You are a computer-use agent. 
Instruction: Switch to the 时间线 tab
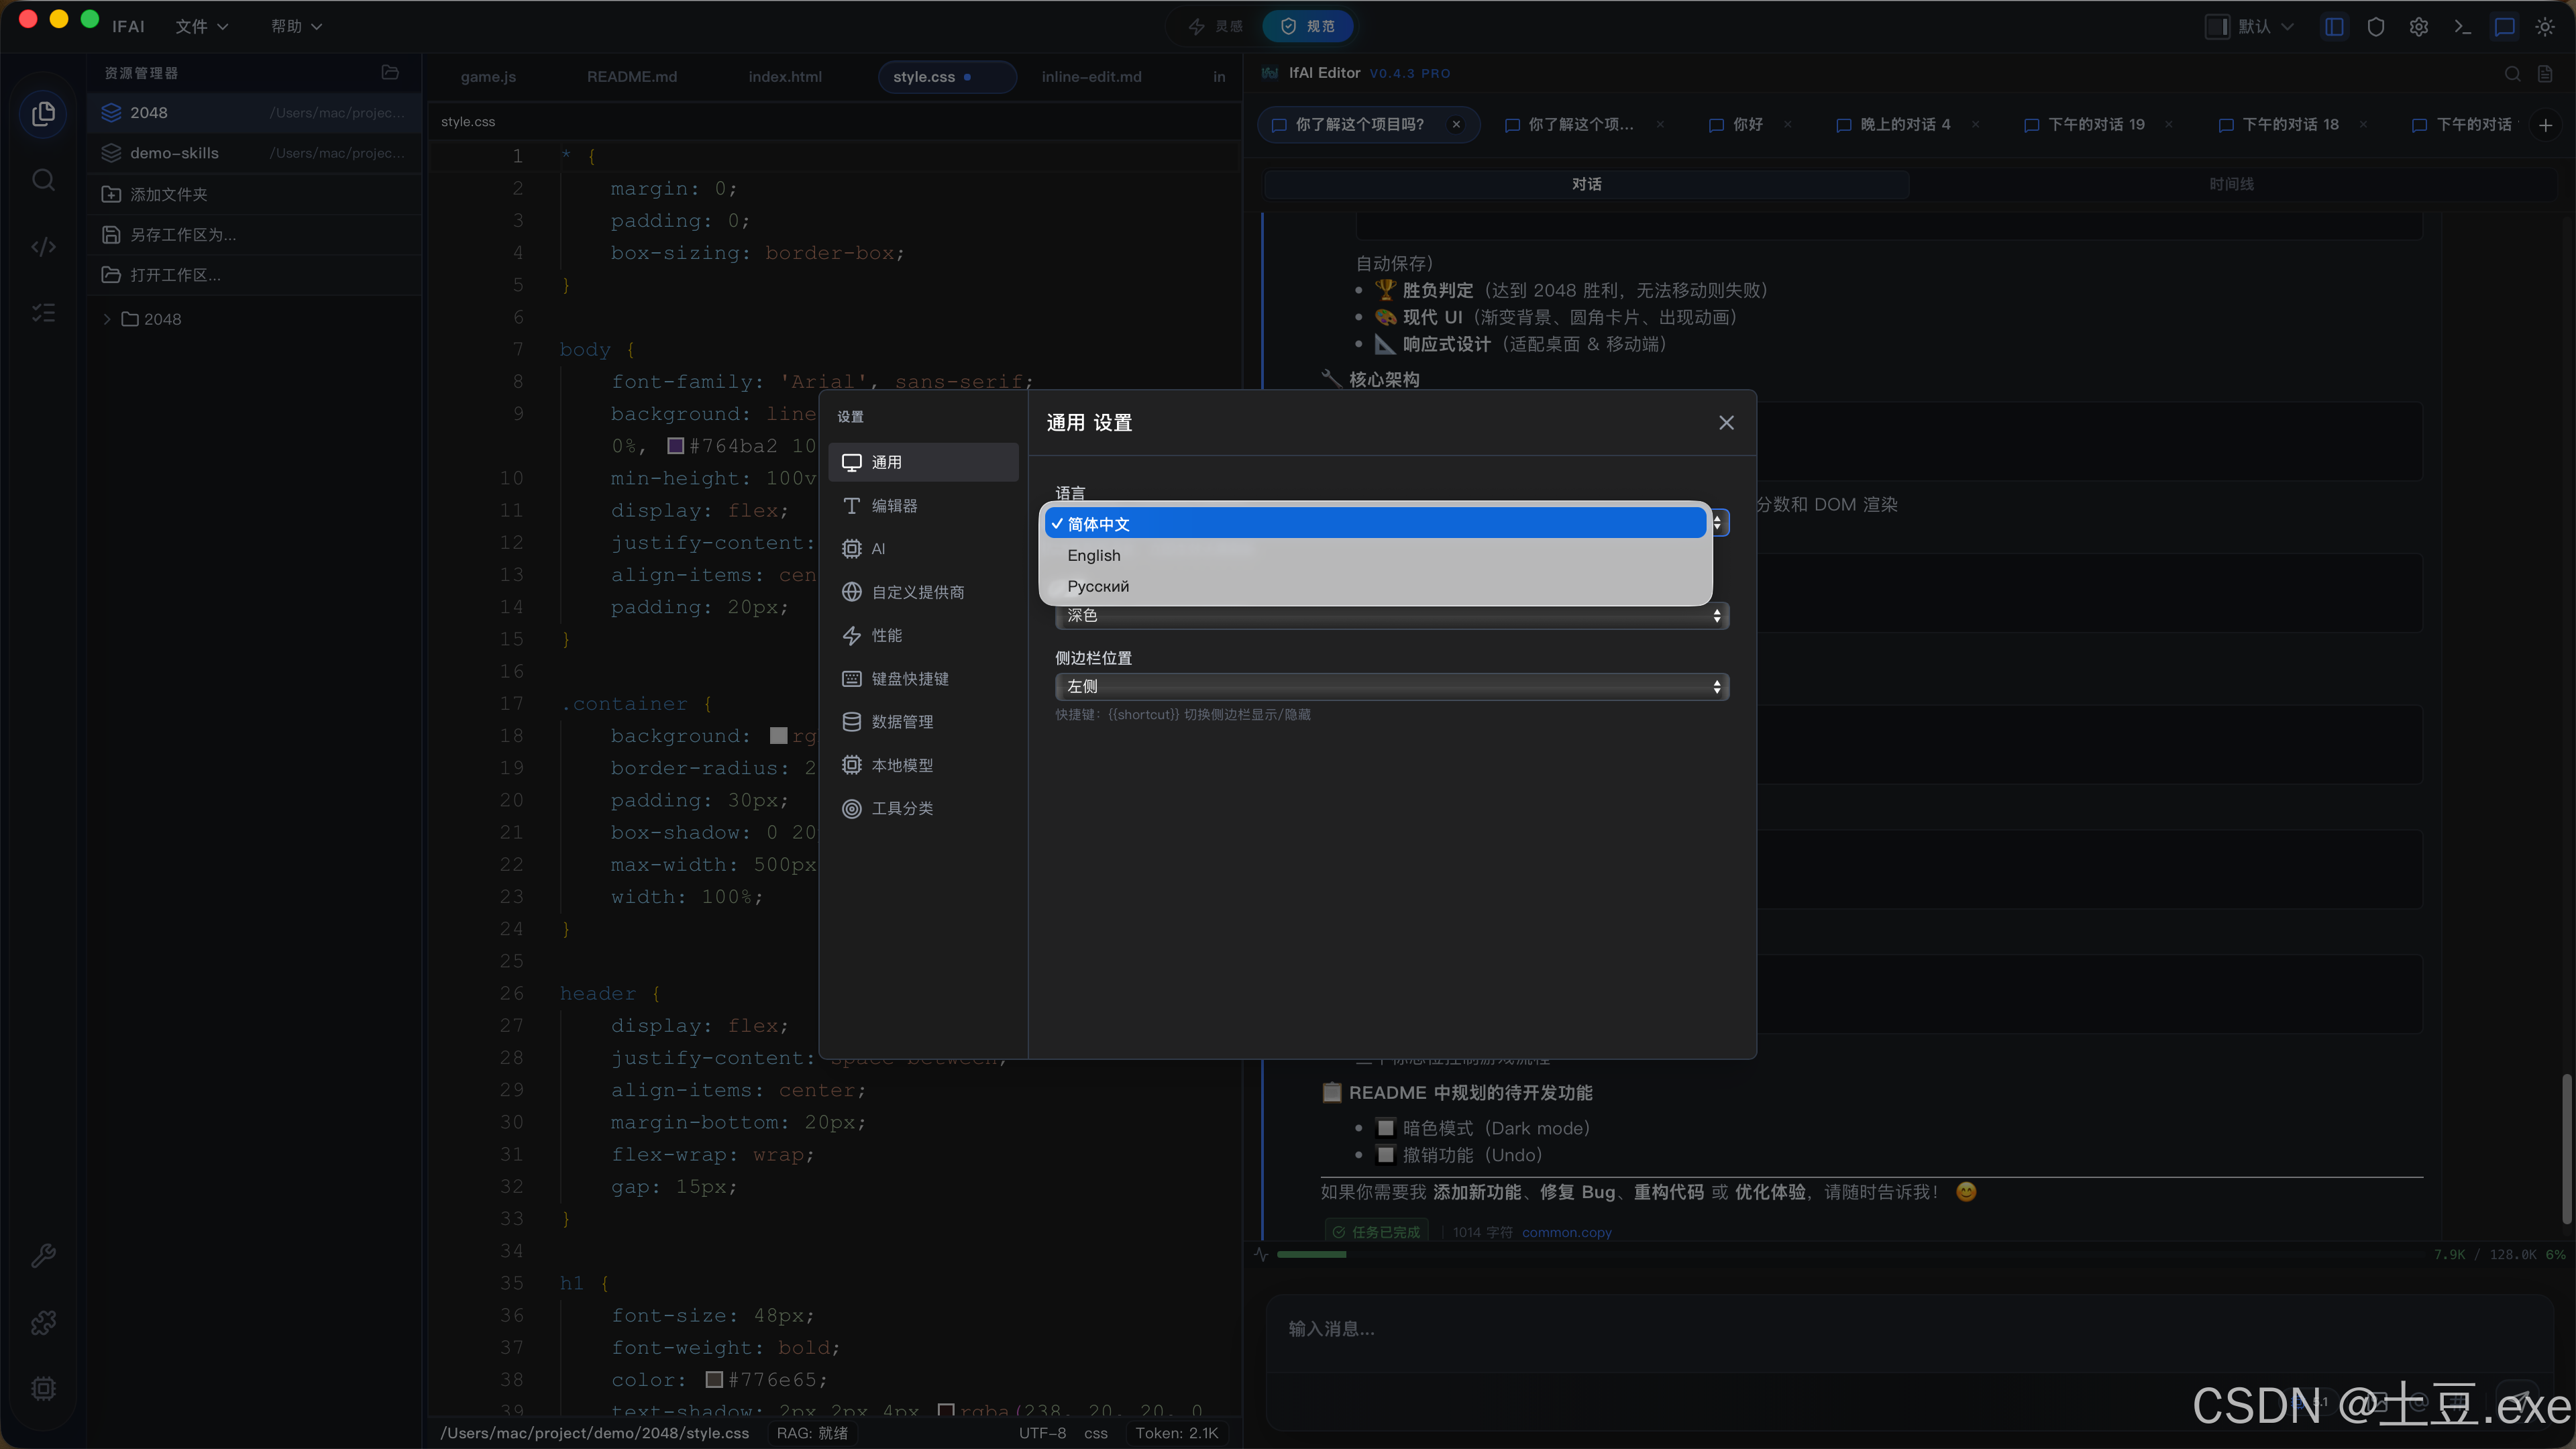pyautogui.click(x=2231, y=184)
